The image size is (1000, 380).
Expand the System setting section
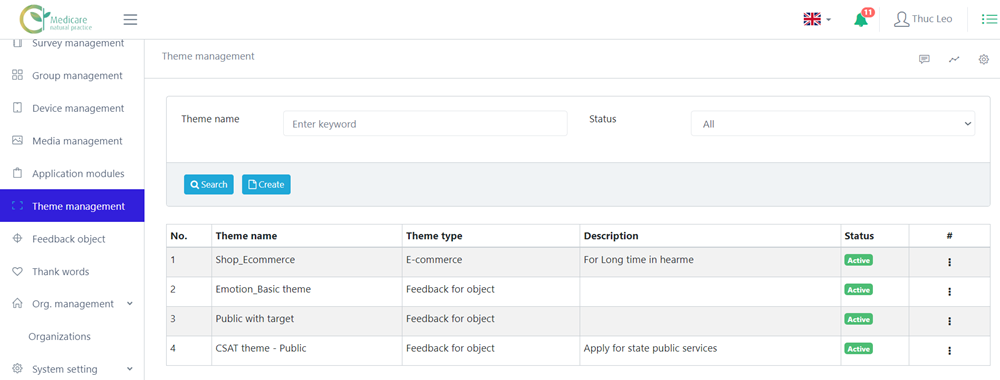[x=72, y=369]
